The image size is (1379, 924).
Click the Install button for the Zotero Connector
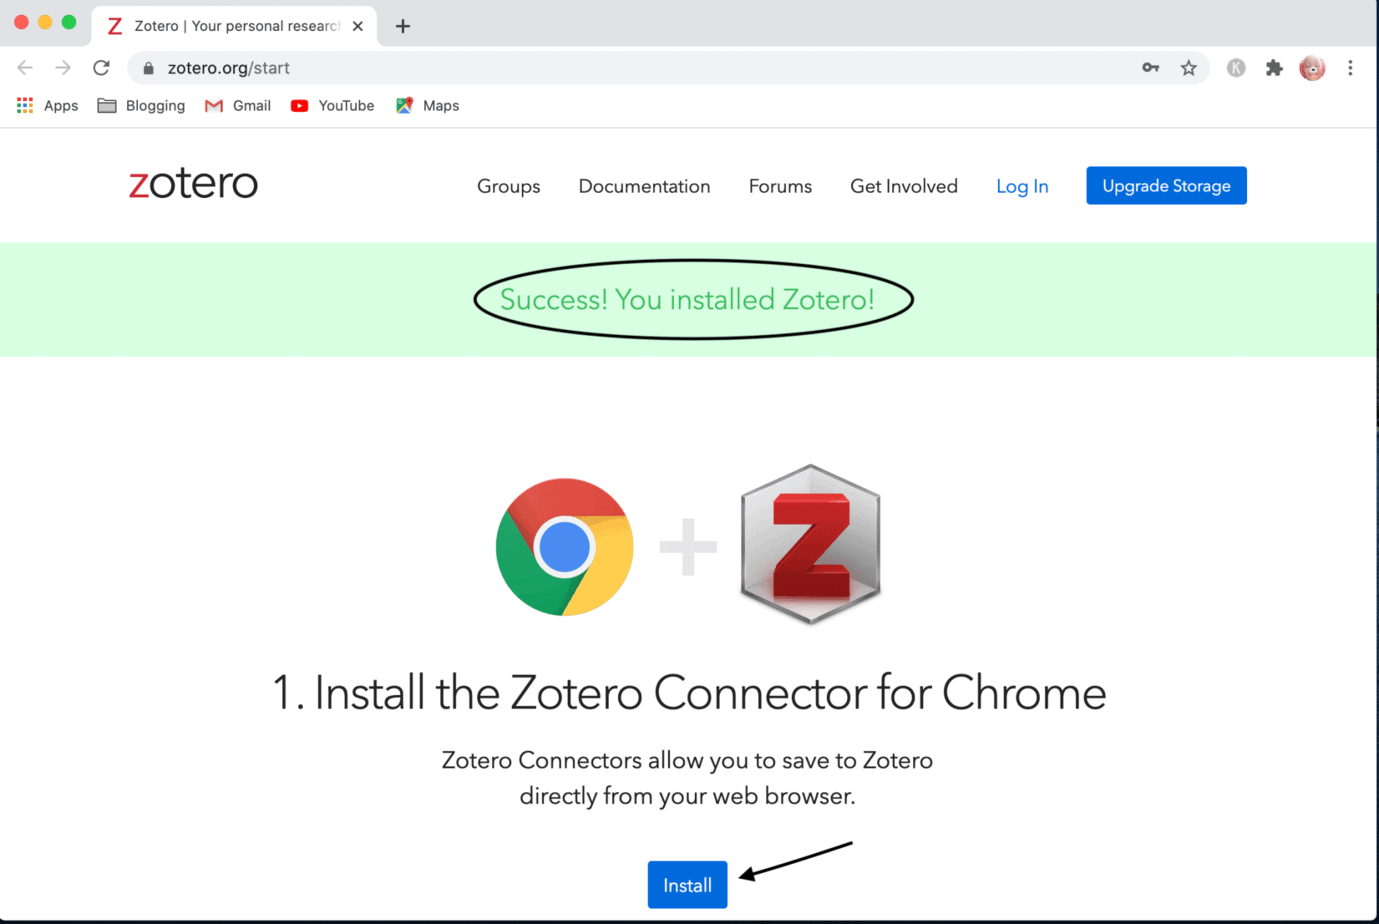[687, 884]
